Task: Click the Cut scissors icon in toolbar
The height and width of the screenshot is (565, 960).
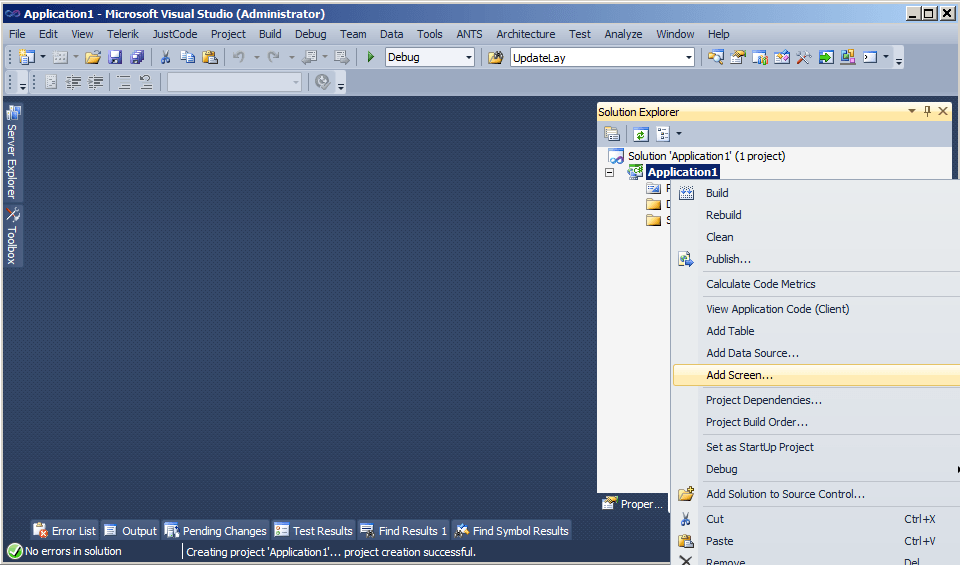Action: tap(165, 58)
